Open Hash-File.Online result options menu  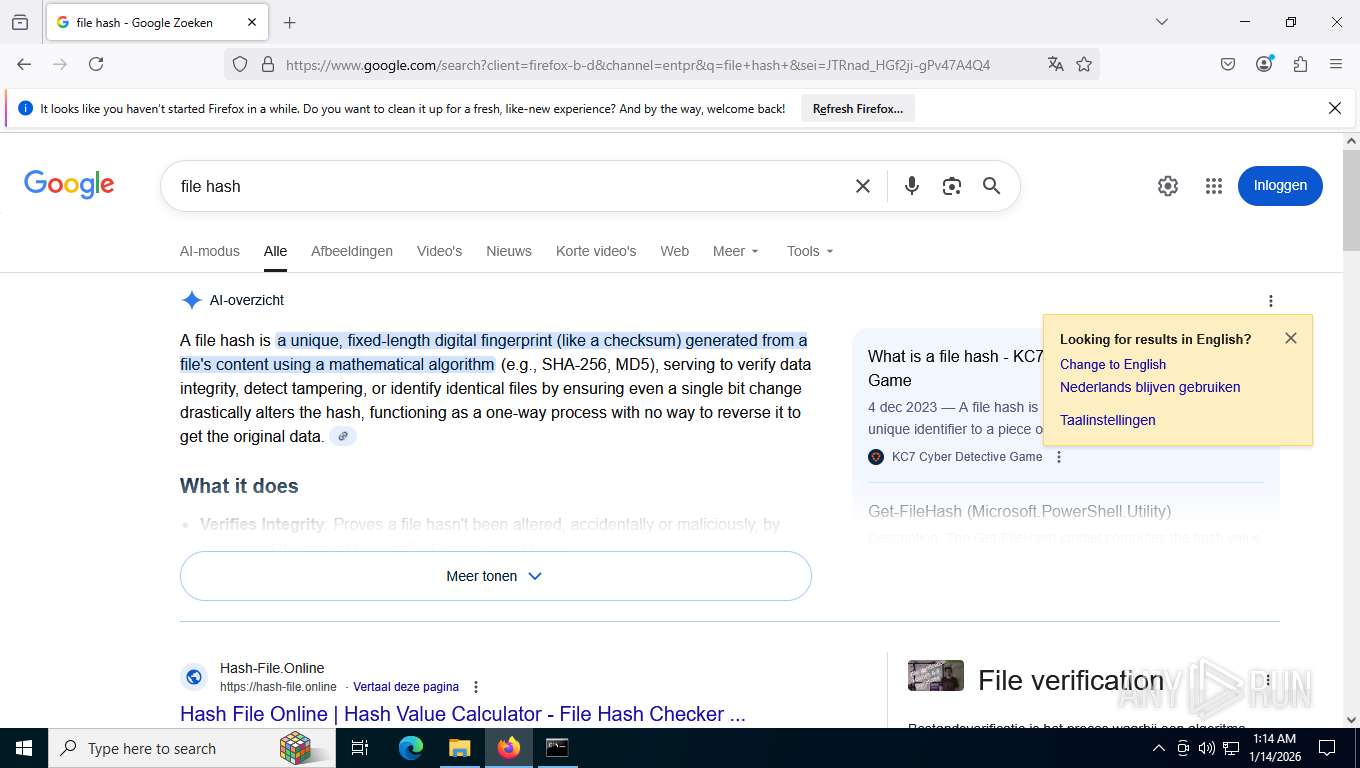coord(476,687)
